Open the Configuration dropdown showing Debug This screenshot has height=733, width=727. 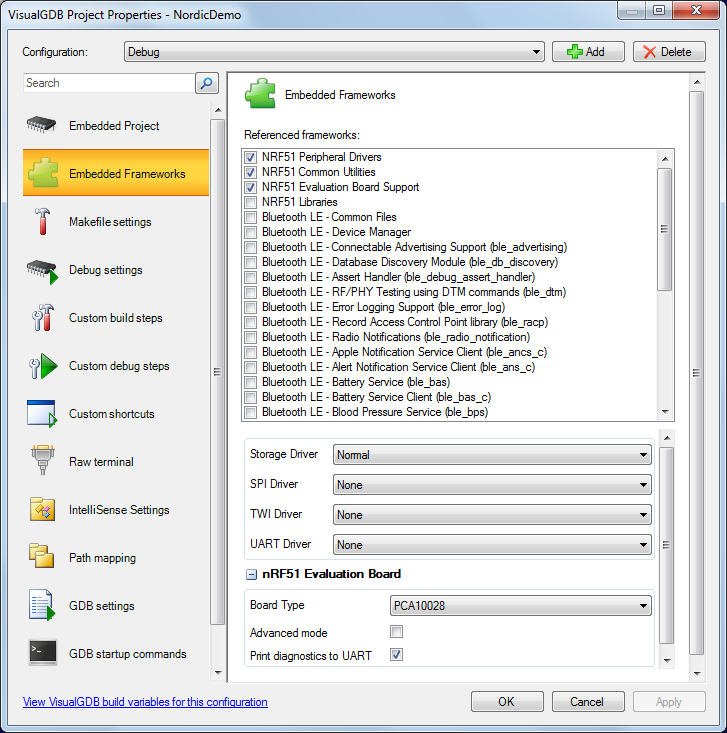click(x=334, y=51)
